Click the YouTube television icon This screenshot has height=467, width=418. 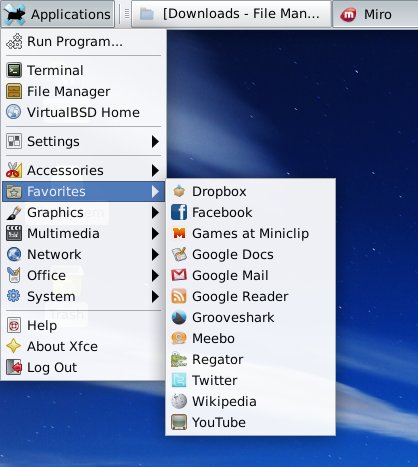click(179, 422)
